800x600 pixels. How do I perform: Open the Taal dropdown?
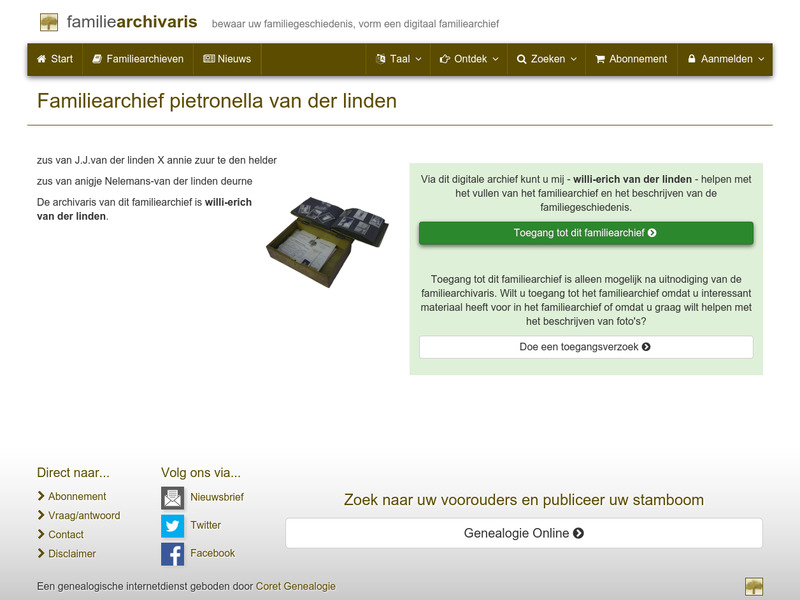coord(396,59)
